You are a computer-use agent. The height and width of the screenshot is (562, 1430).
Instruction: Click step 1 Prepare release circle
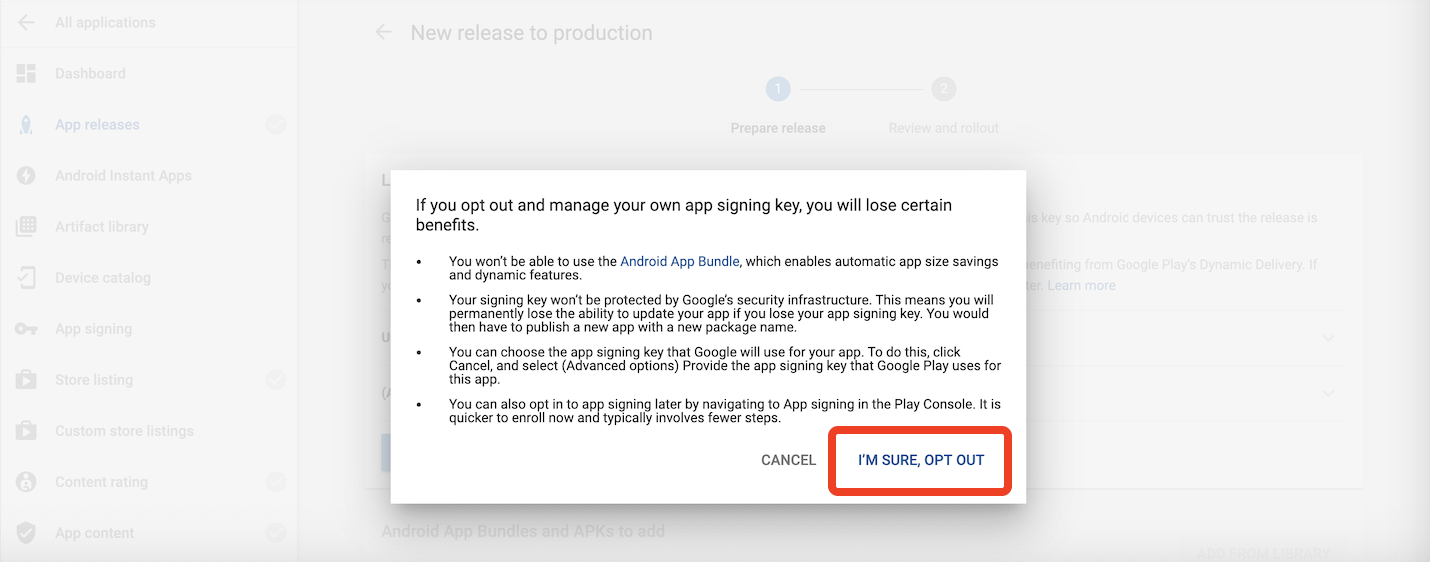[x=778, y=90]
